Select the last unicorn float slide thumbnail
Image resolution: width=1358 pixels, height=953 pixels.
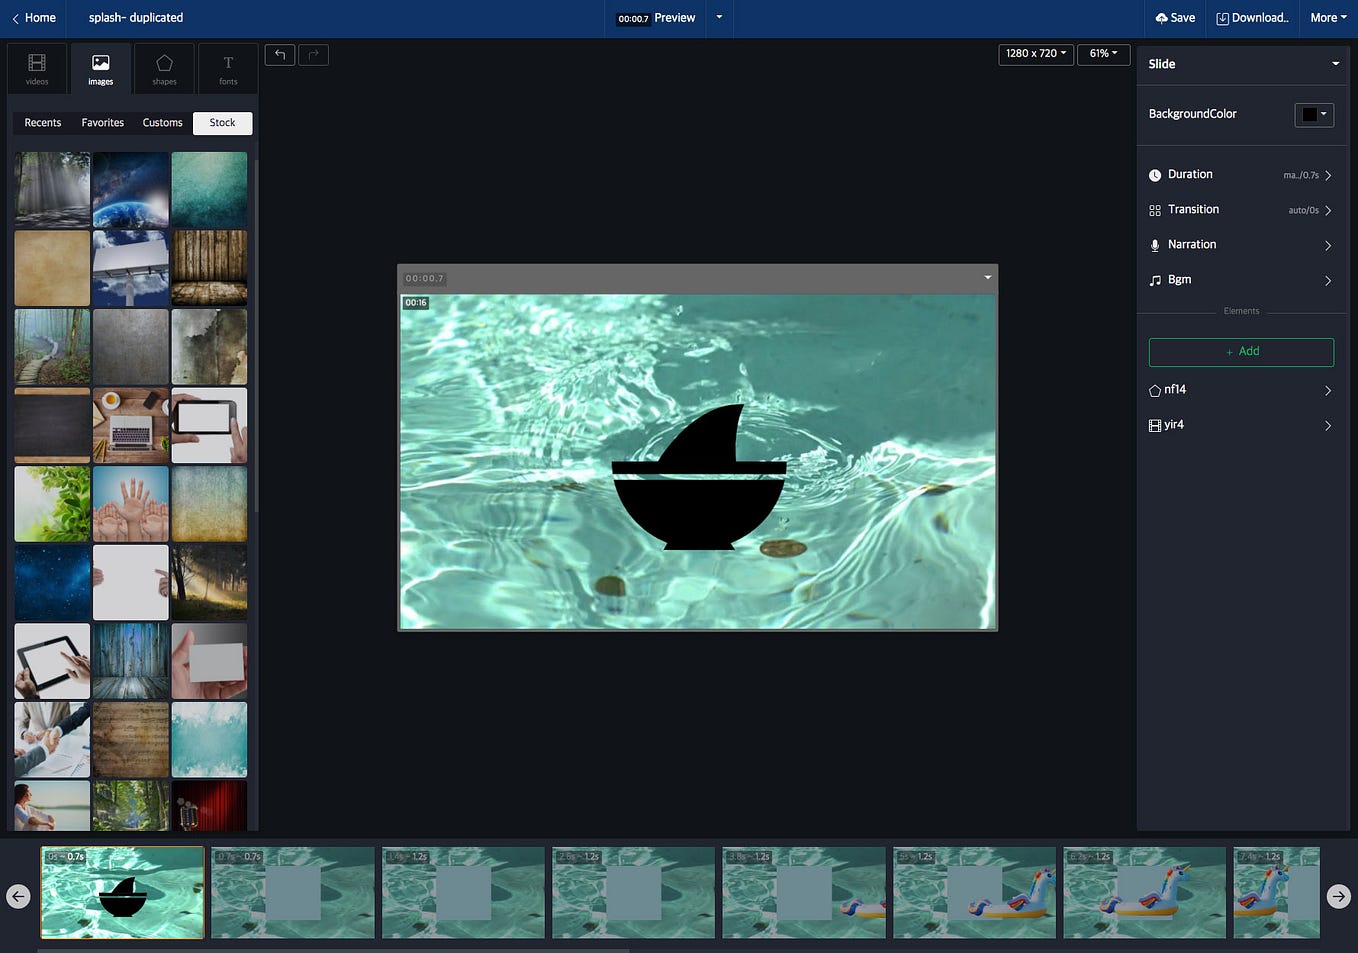(x=1276, y=892)
